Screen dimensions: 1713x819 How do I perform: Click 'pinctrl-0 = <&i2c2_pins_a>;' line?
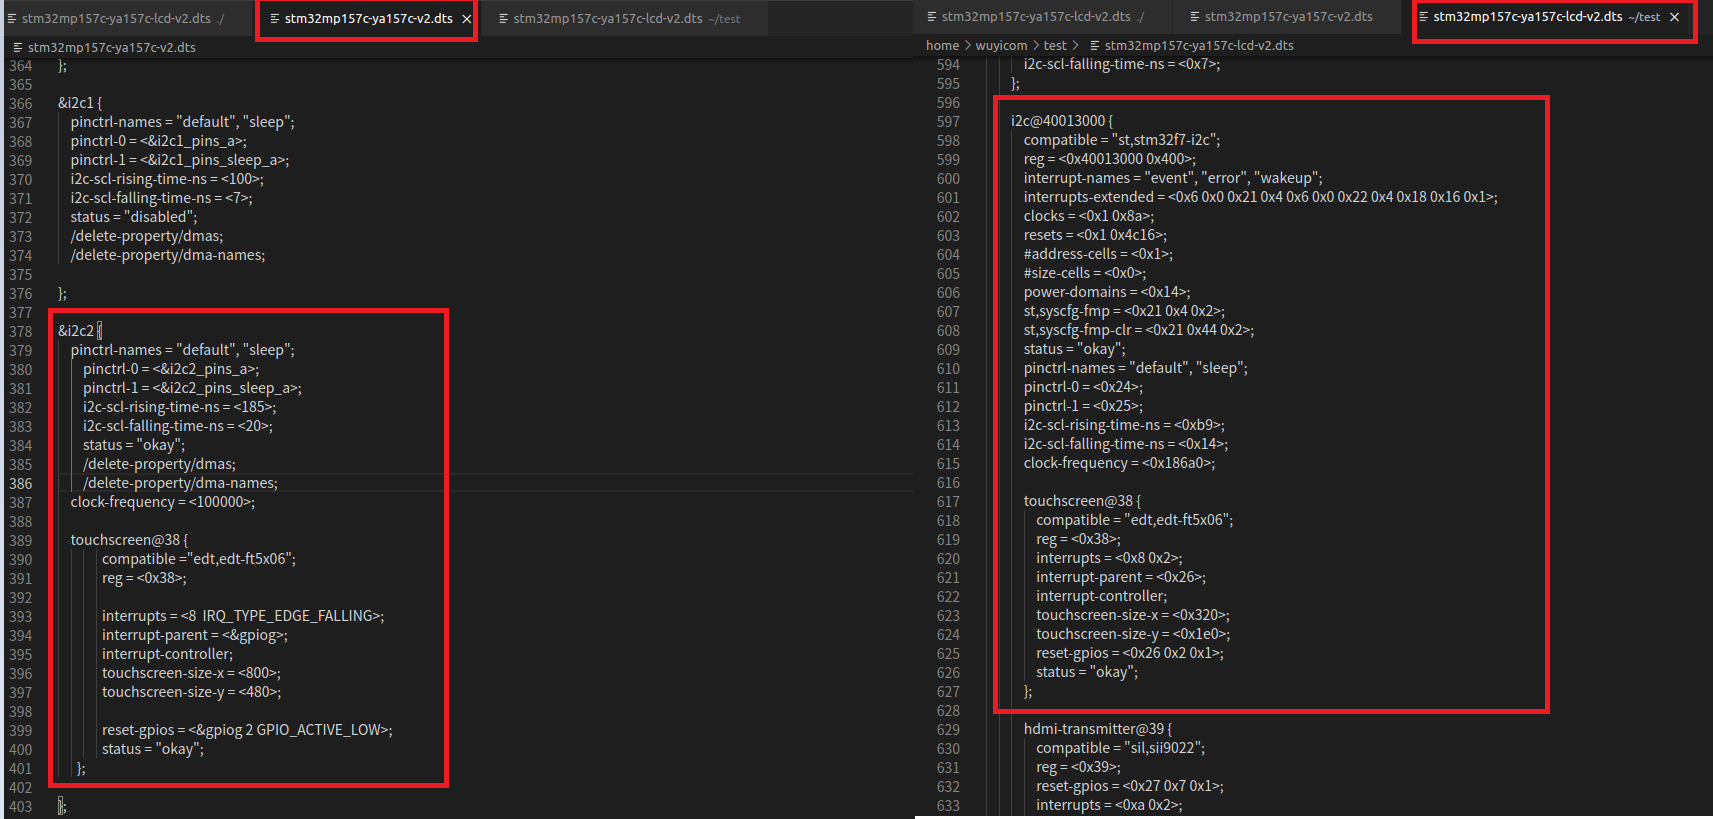[x=171, y=369]
